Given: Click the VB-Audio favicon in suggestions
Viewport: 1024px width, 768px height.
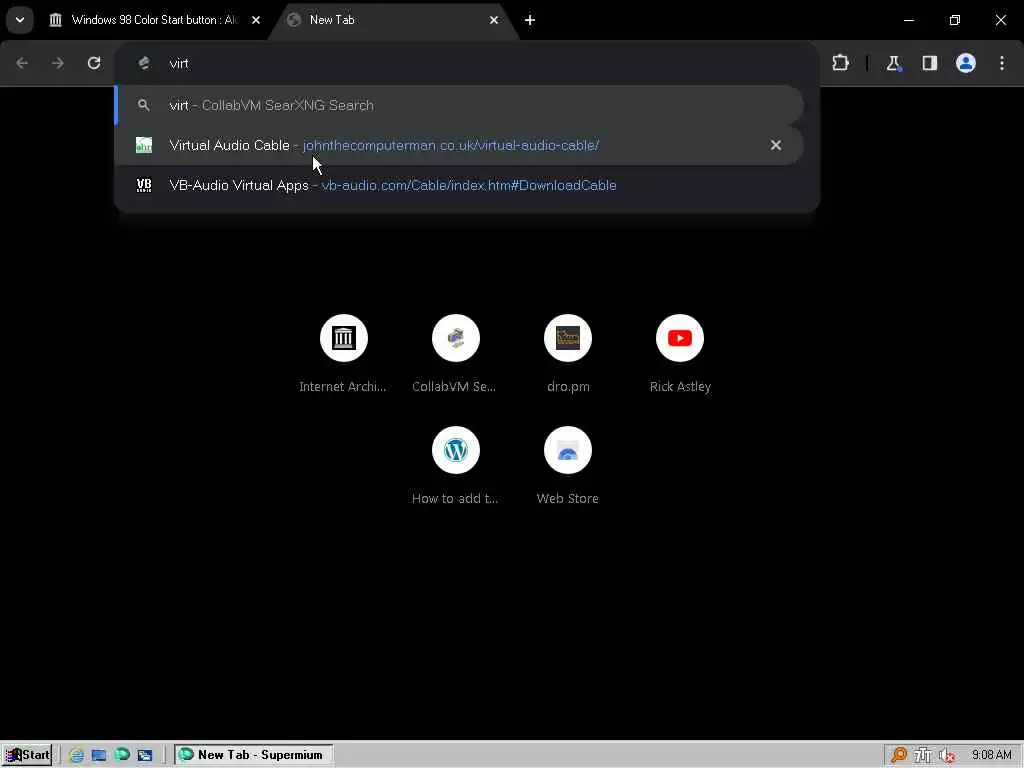Looking at the screenshot, I should click(144, 185).
